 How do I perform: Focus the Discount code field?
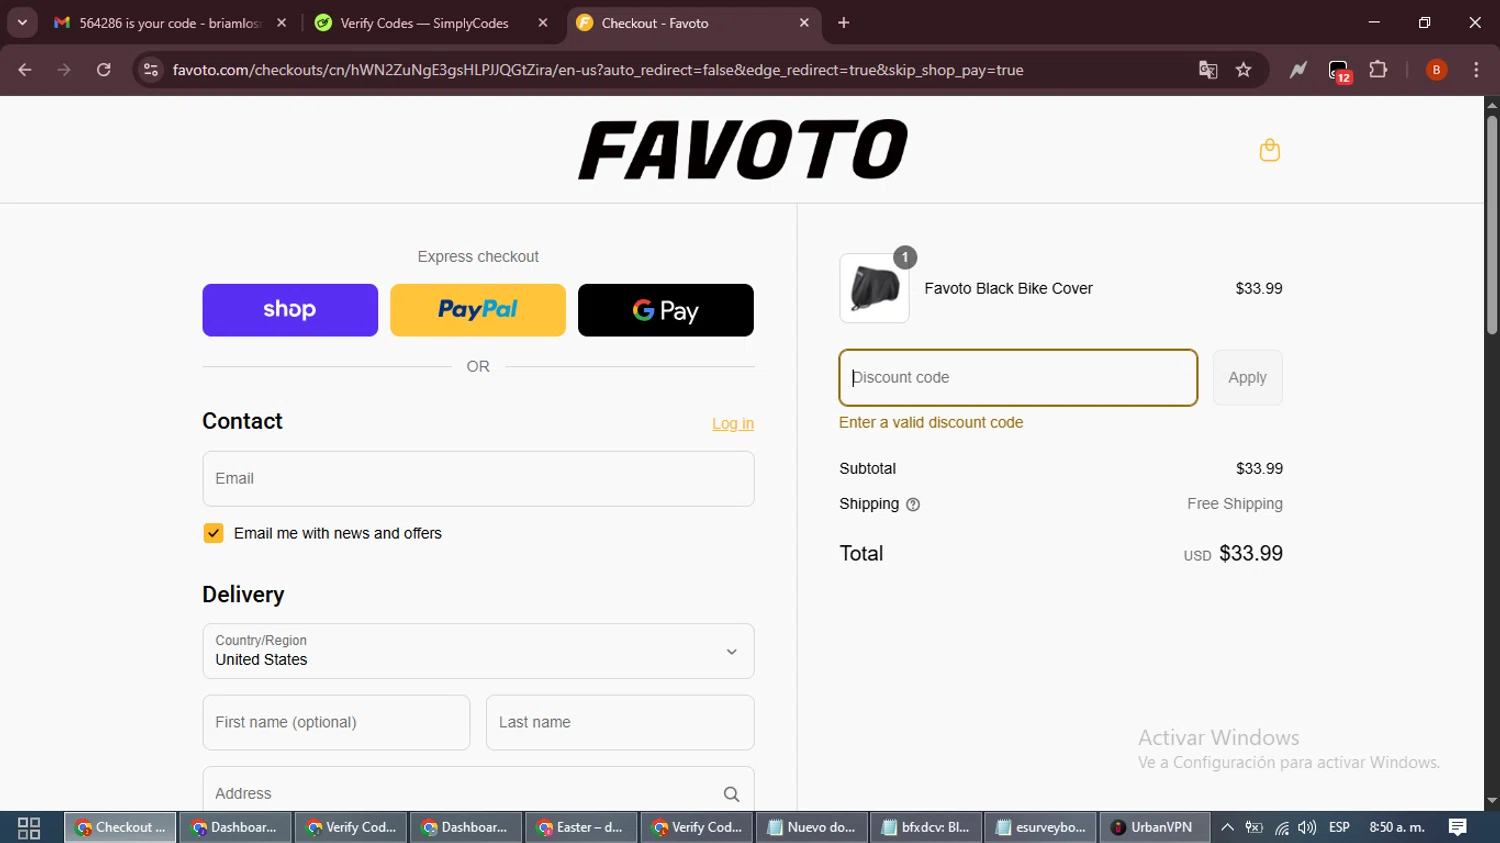pyautogui.click(x=1018, y=378)
